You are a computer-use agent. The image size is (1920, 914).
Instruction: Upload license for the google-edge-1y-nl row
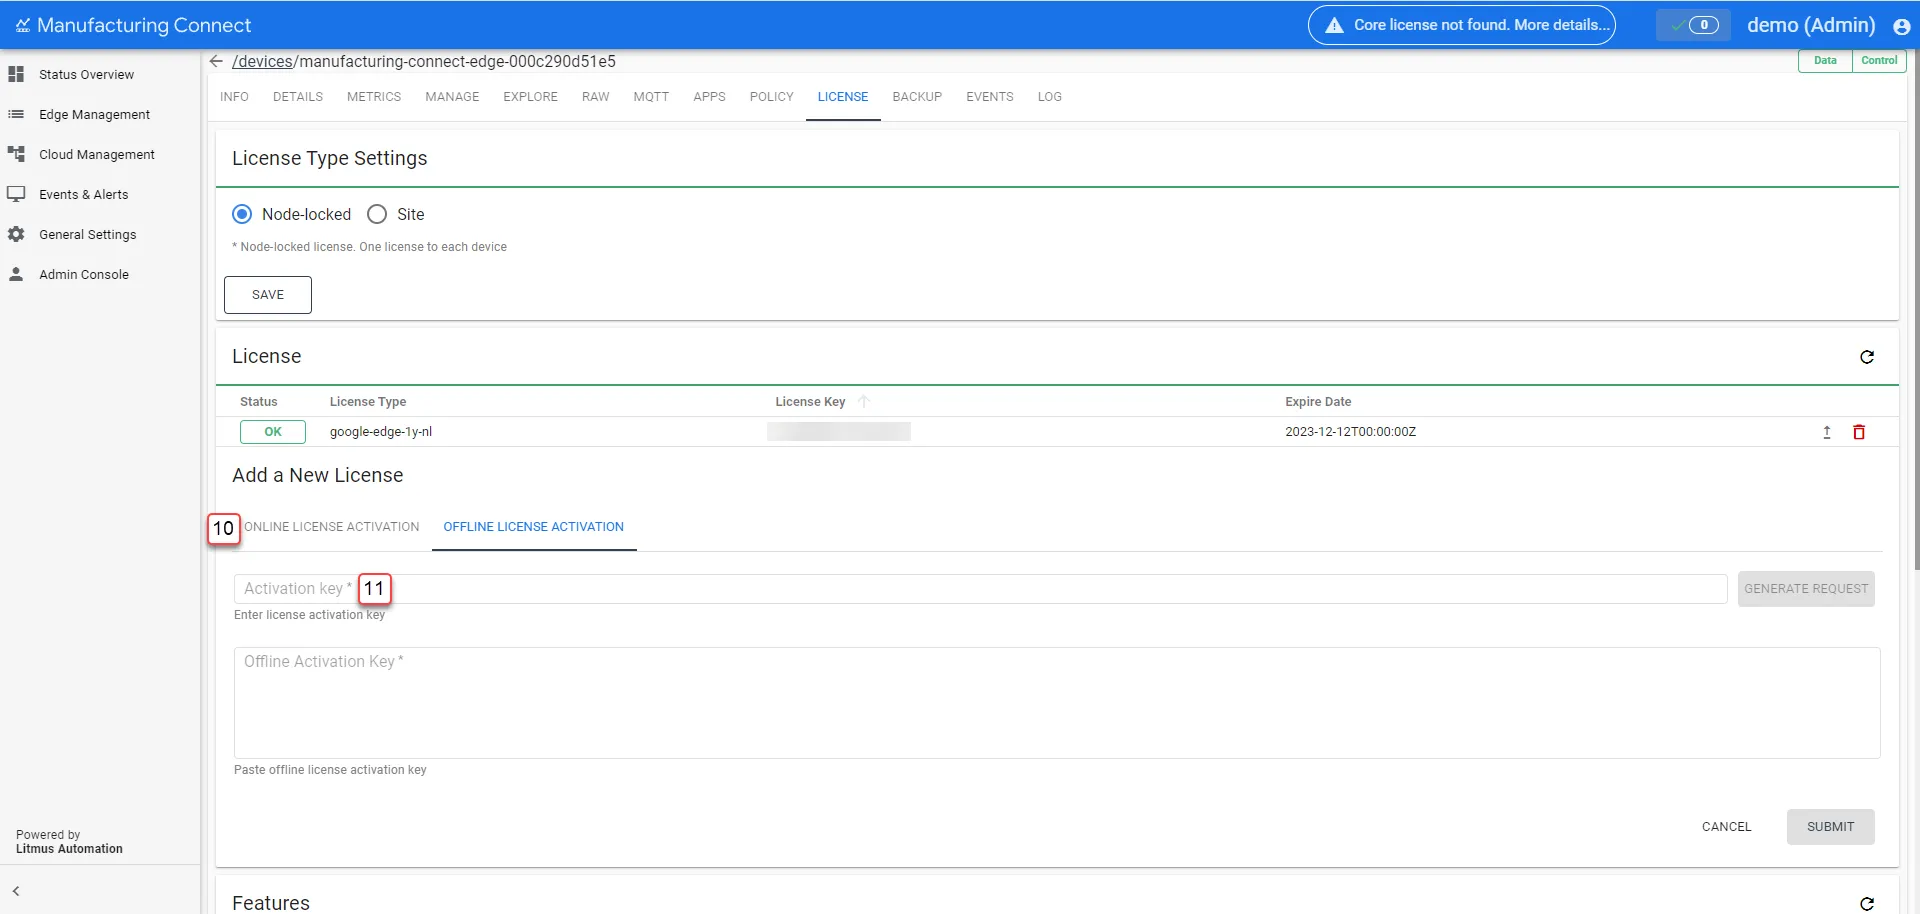coord(1827,432)
